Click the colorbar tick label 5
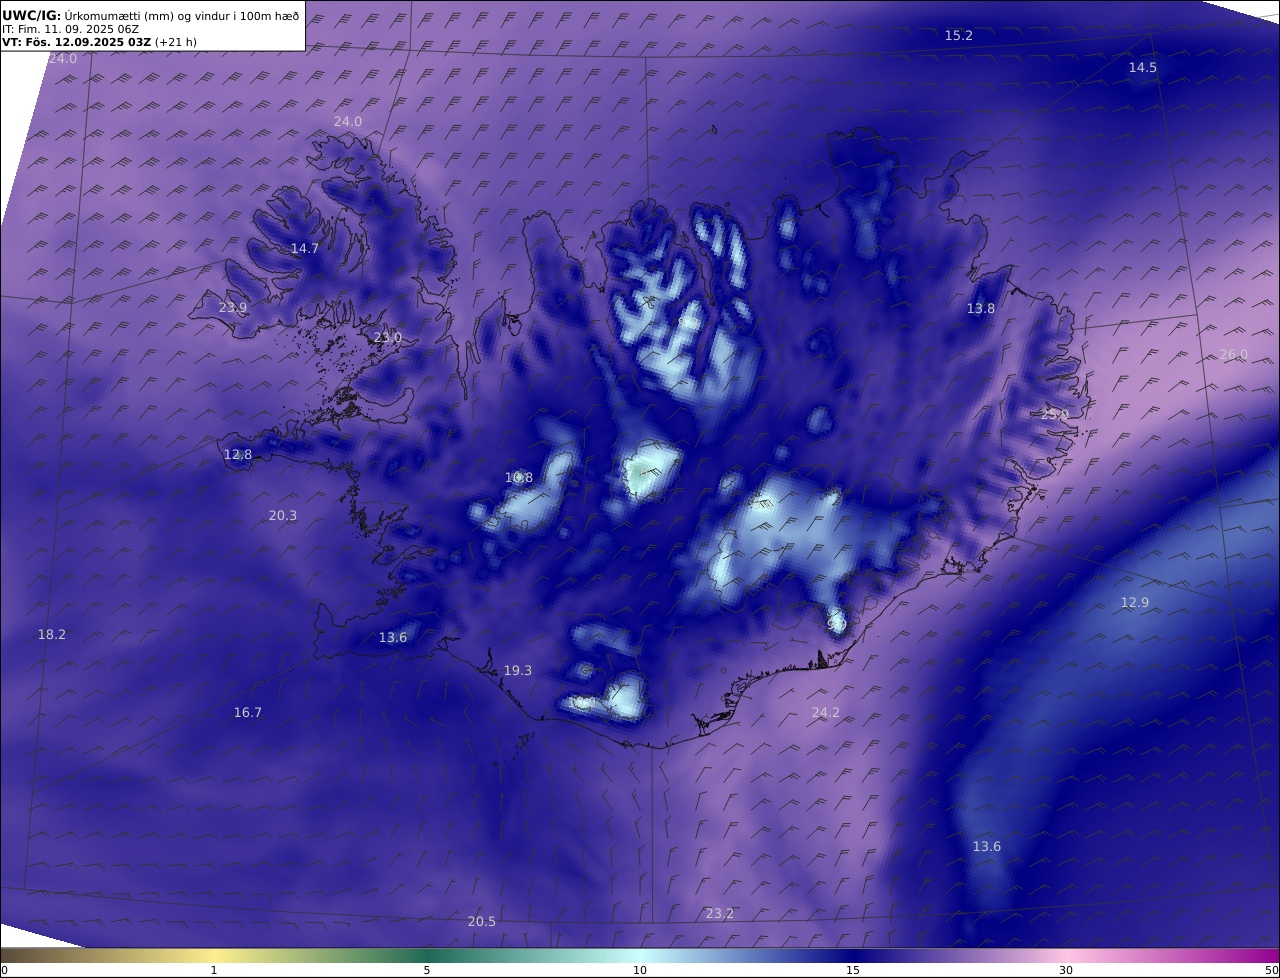 pos(427,970)
